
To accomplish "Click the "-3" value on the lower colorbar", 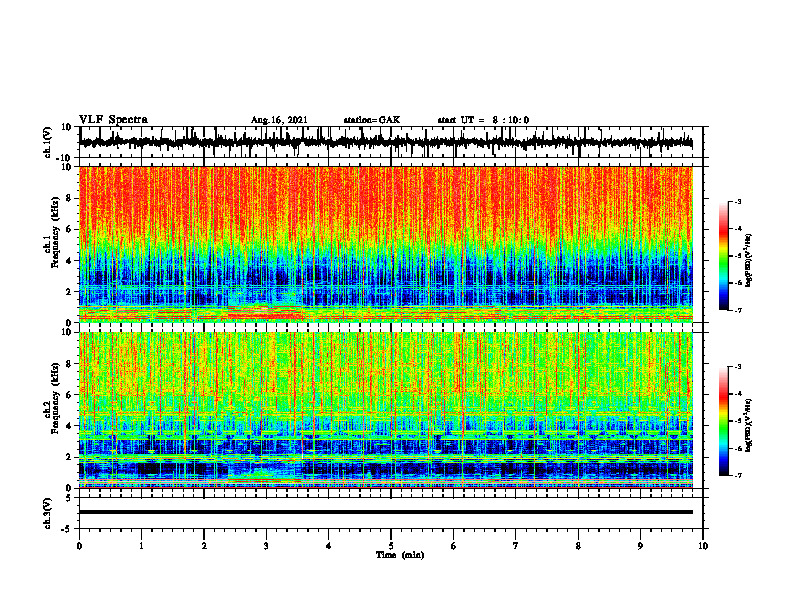I will click(738, 367).
